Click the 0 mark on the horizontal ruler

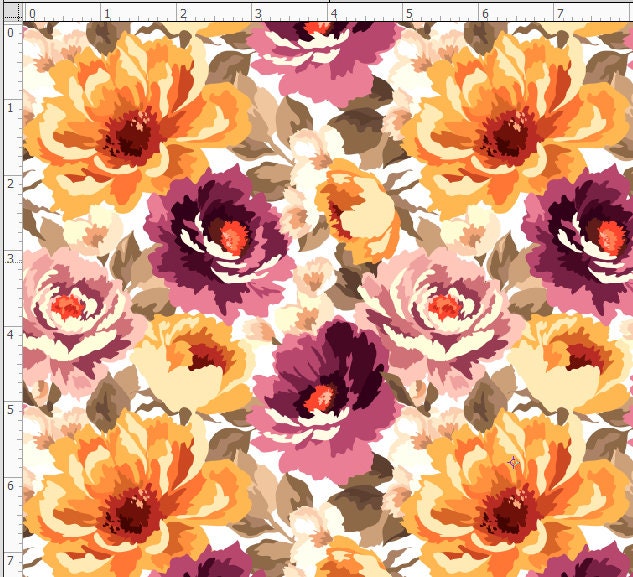(32, 14)
